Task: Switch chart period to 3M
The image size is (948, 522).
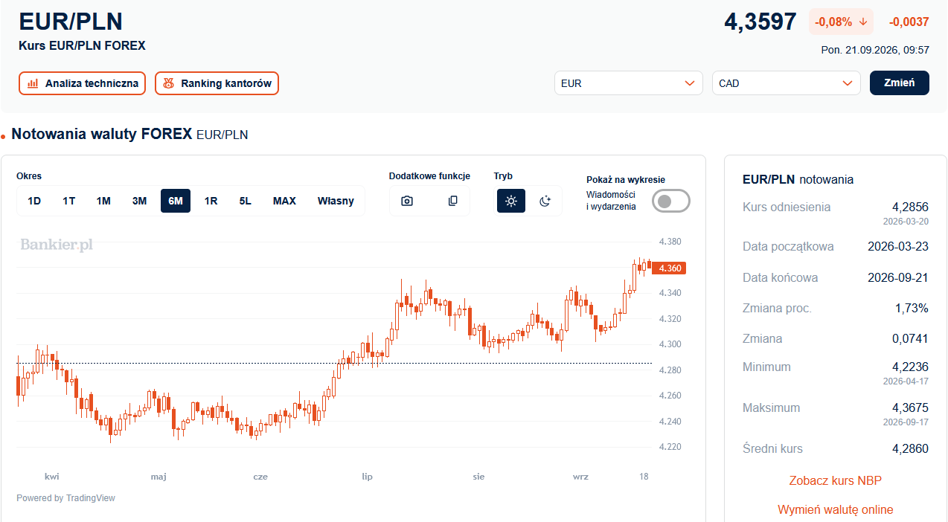Action: click(139, 201)
